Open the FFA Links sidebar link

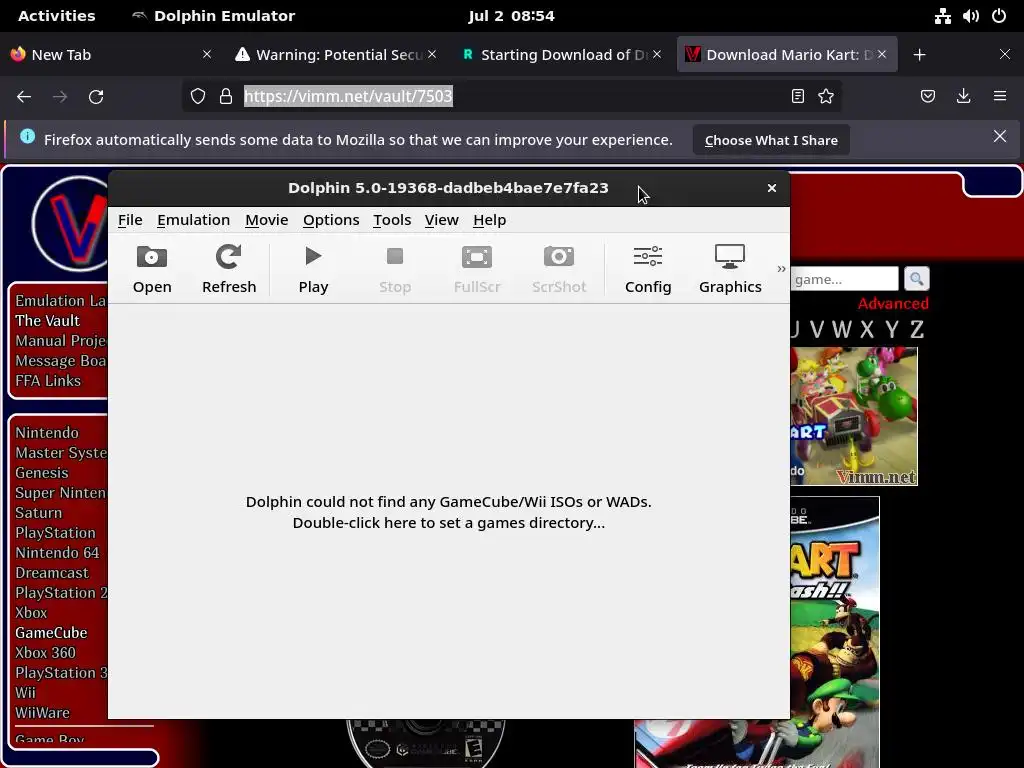click(48, 381)
